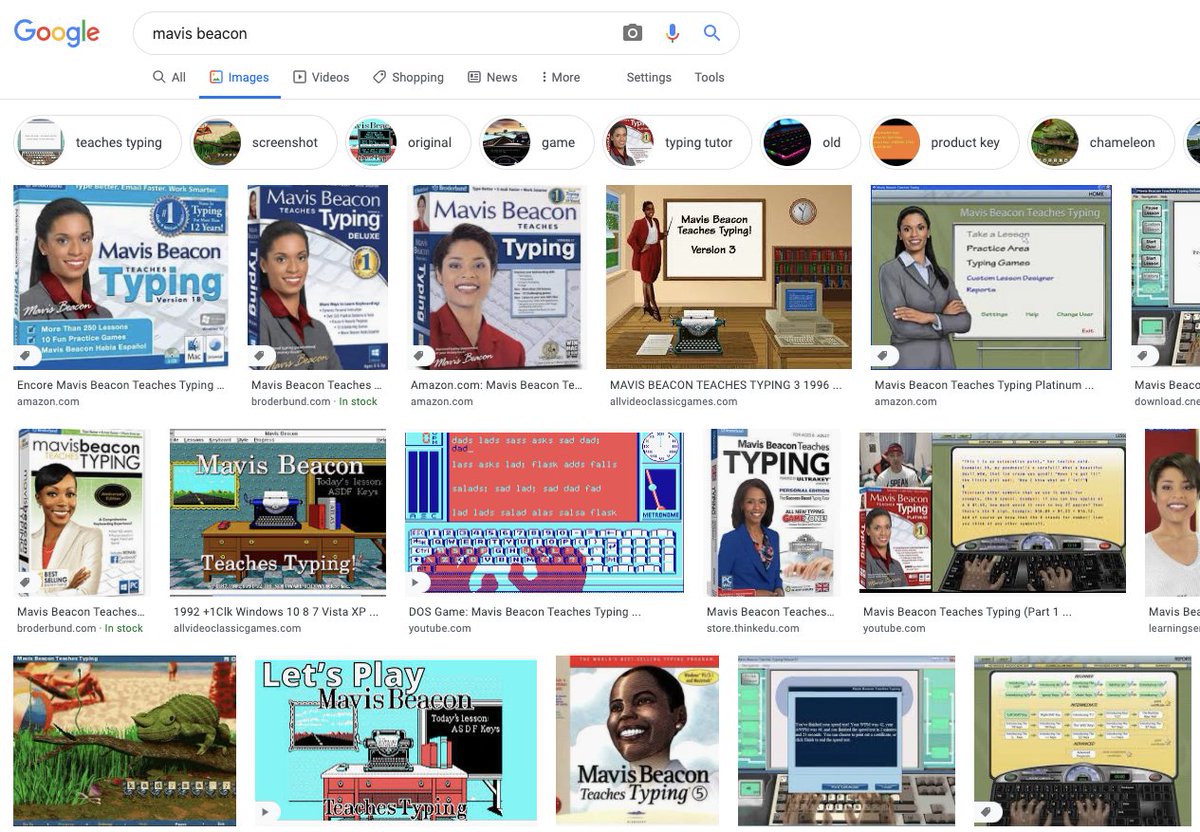This screenshot has height=832, width=1200.
Task: Open the Videos tab
Action: (321, 77)
